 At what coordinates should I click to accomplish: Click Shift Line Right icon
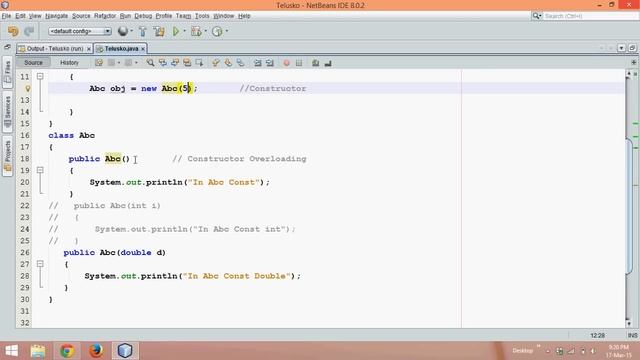coord(269,63)
